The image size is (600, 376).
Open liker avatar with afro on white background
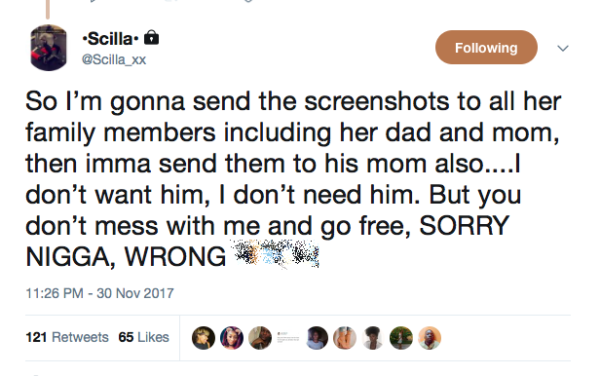[x=373, y=338]
